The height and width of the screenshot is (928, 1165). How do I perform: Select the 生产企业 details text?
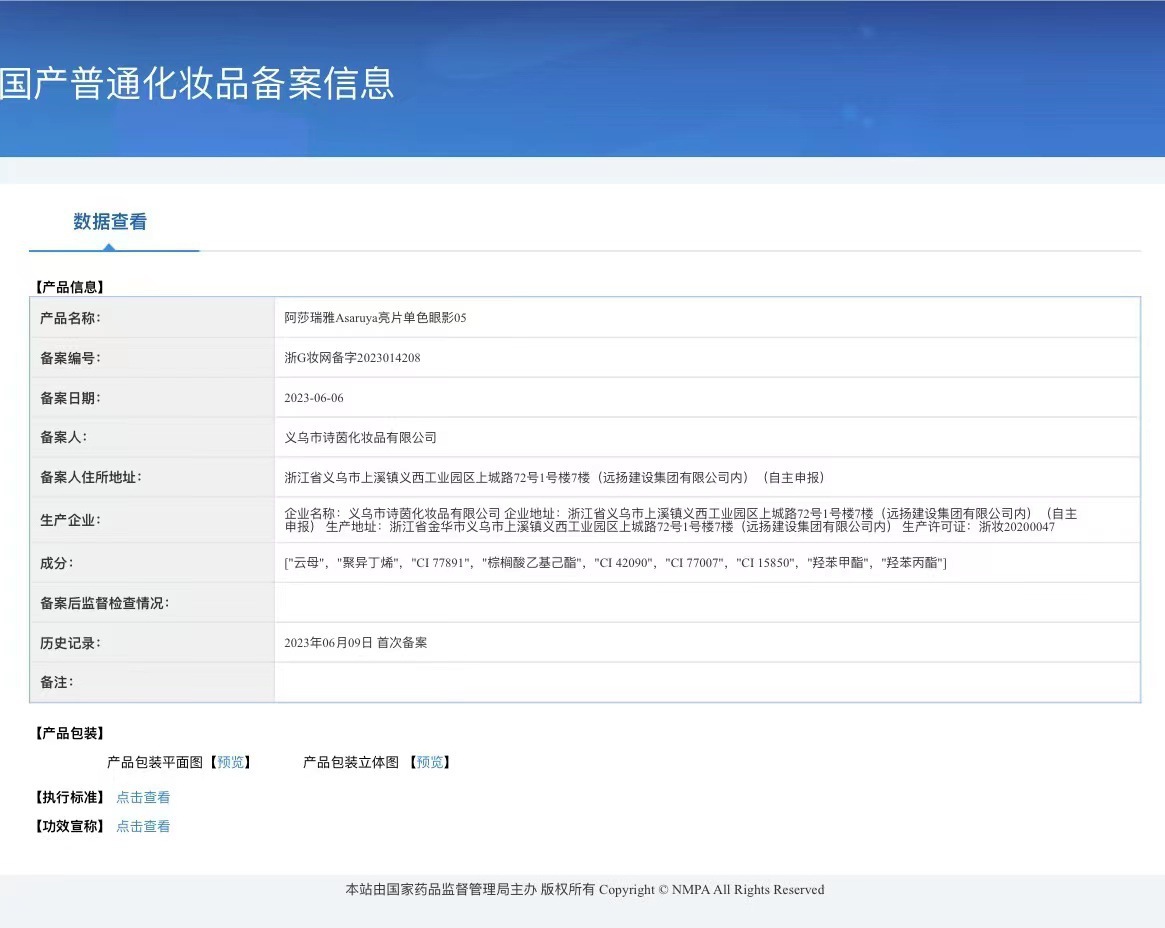[x=680, y=520]
